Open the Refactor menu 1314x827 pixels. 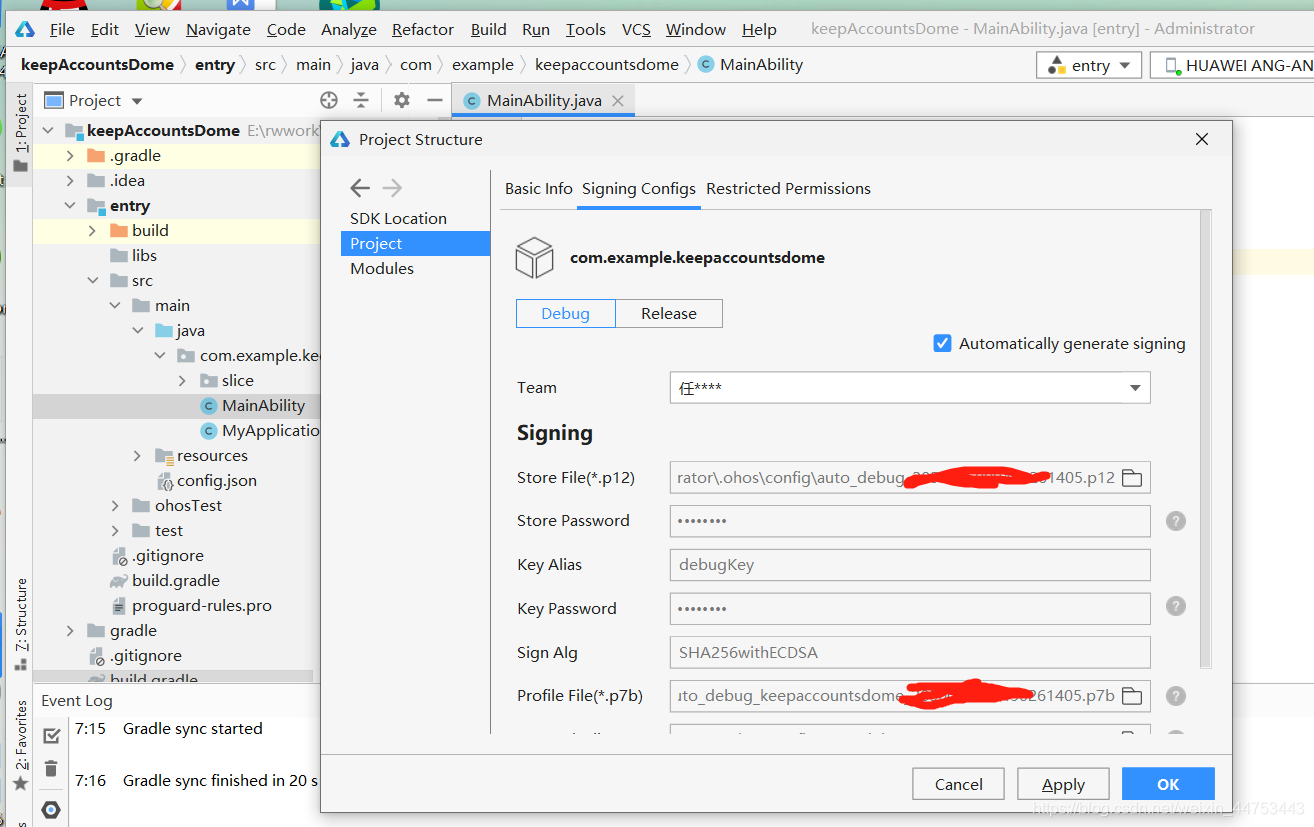tap(423, 29)
